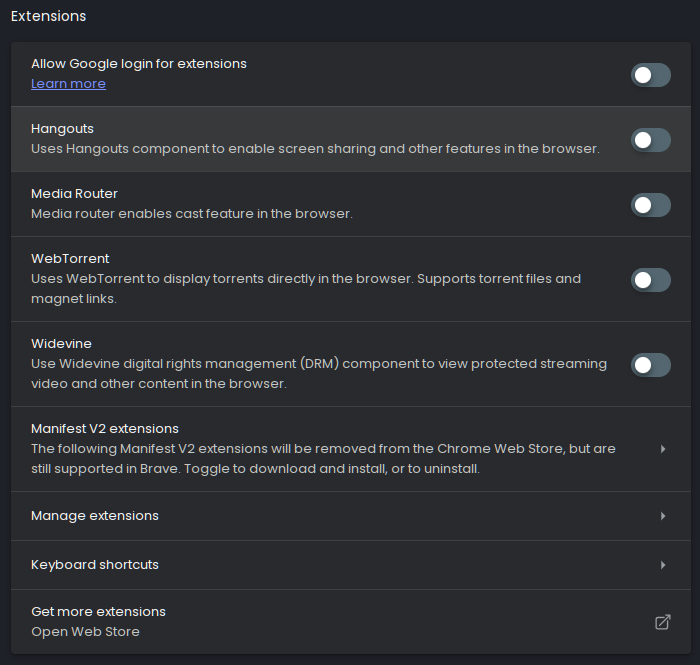Open the Manage extensions row
700x665 pixels.
(351, 516)
